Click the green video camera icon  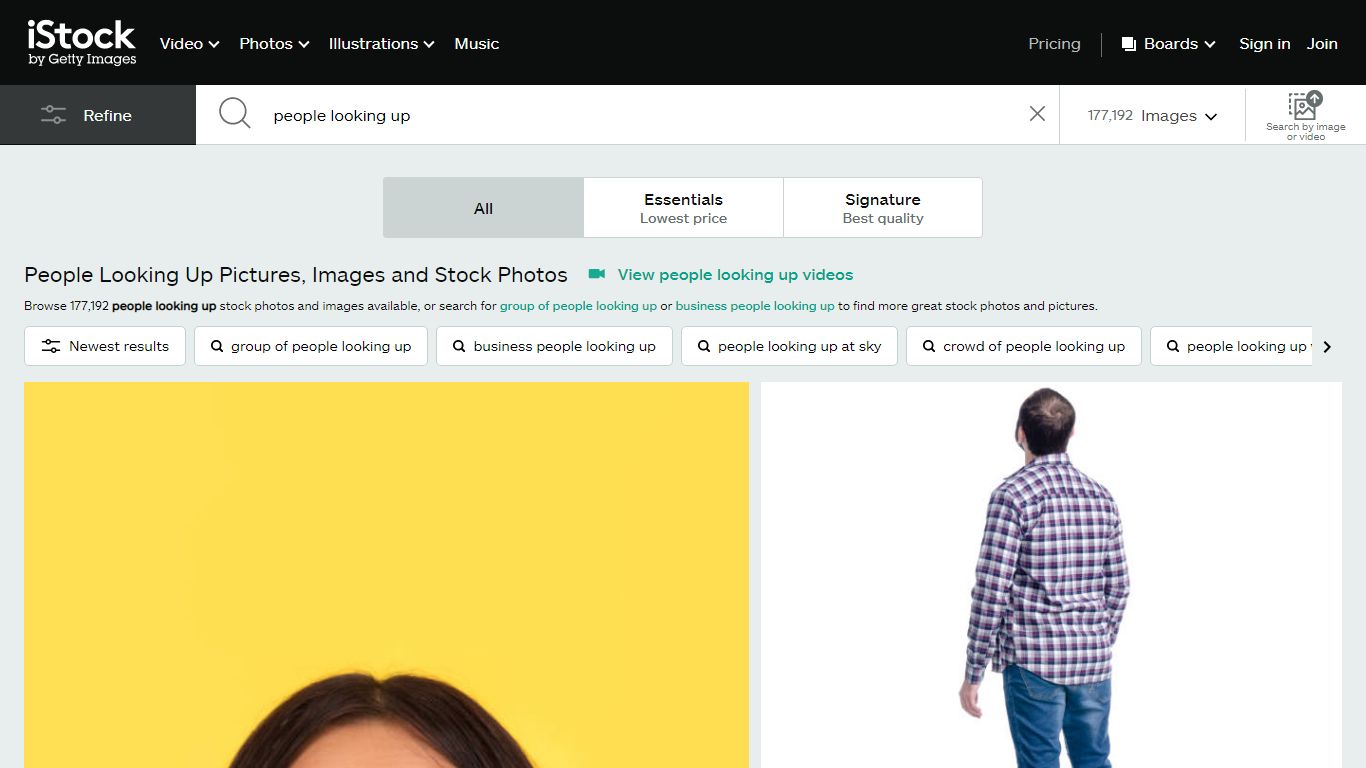point(597,274)
